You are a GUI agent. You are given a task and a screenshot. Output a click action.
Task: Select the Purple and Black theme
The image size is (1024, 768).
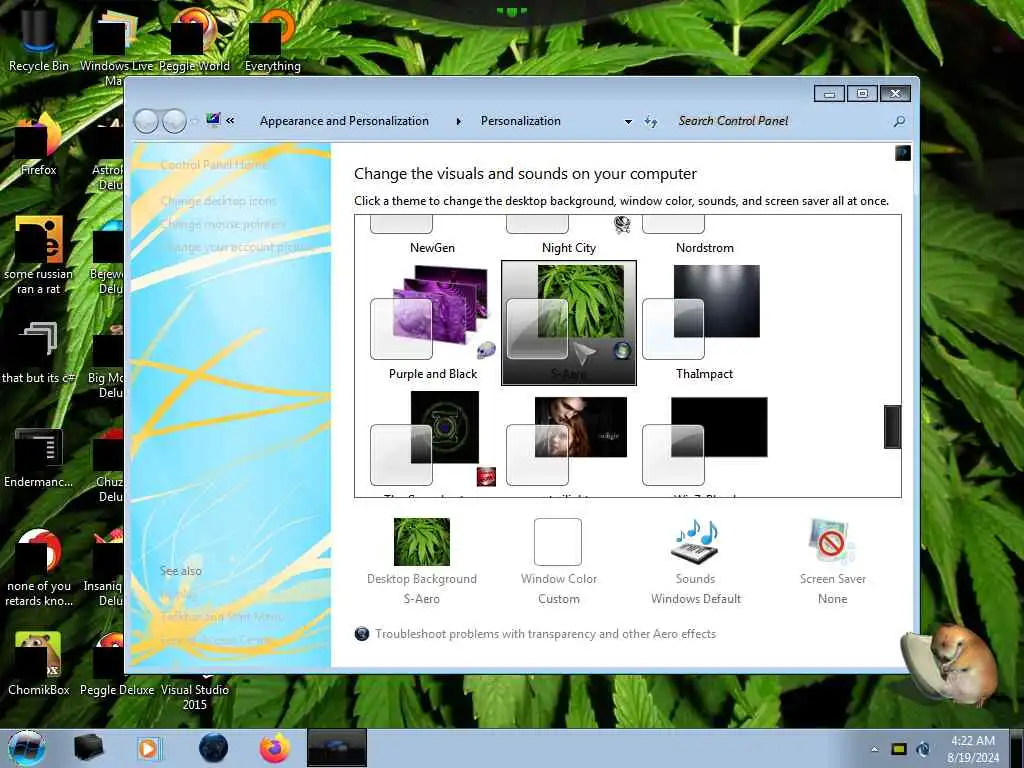(432, 323)
